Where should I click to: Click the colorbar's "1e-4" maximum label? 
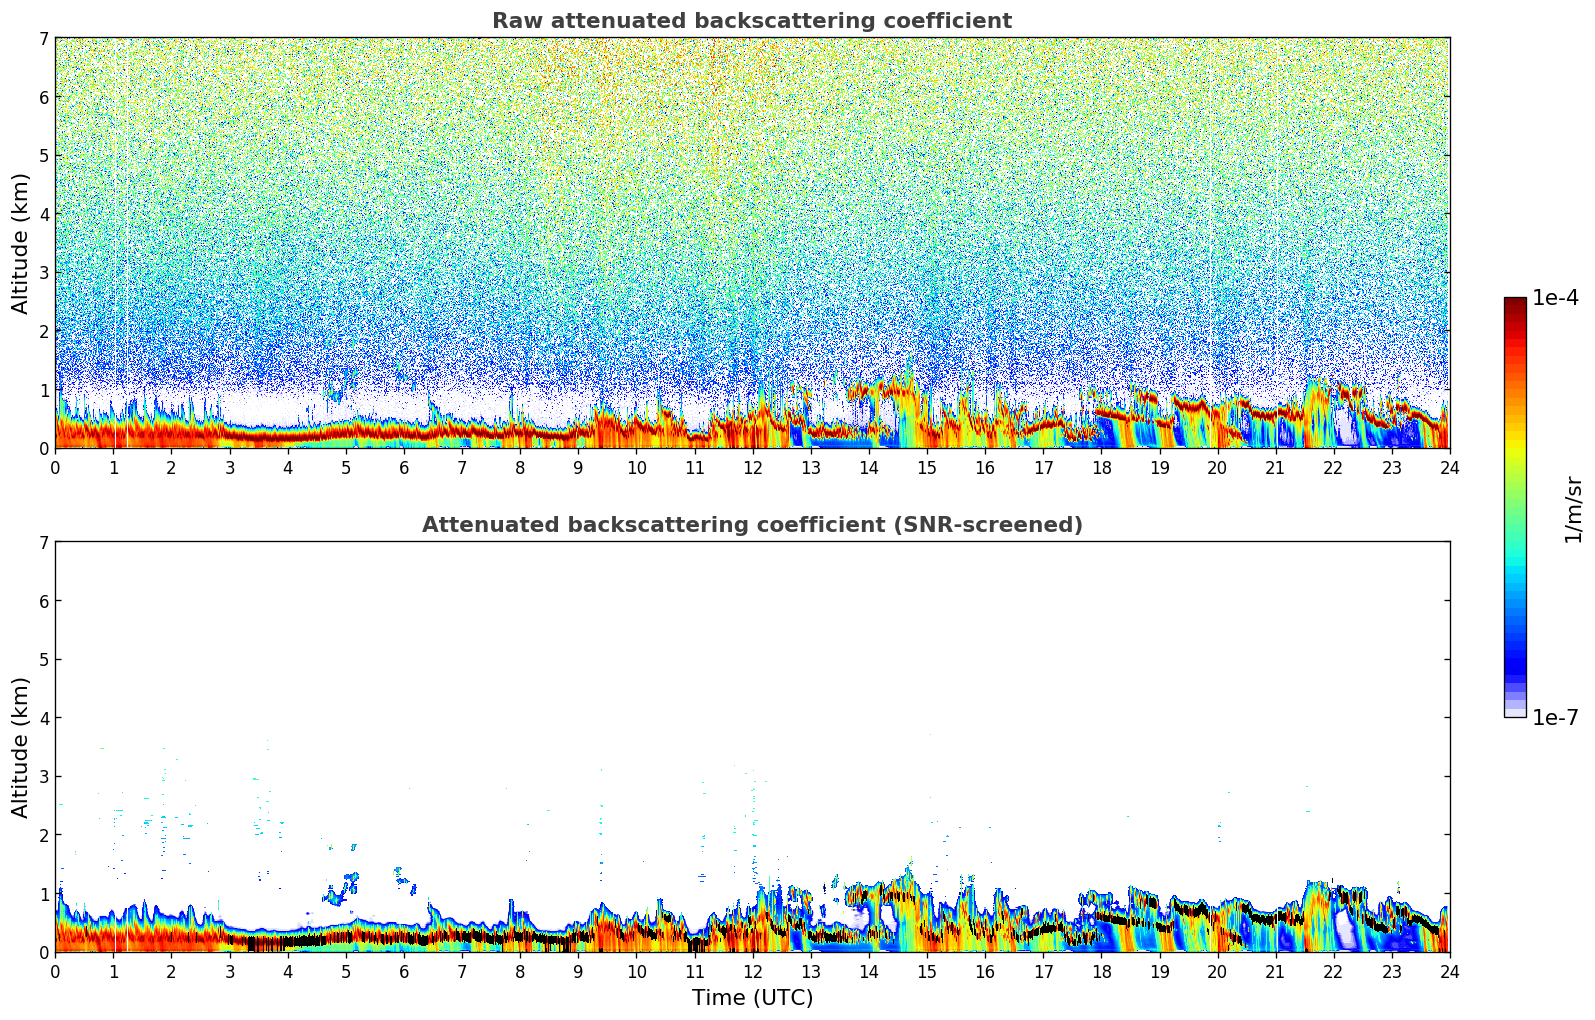(x=1555, y=298)
